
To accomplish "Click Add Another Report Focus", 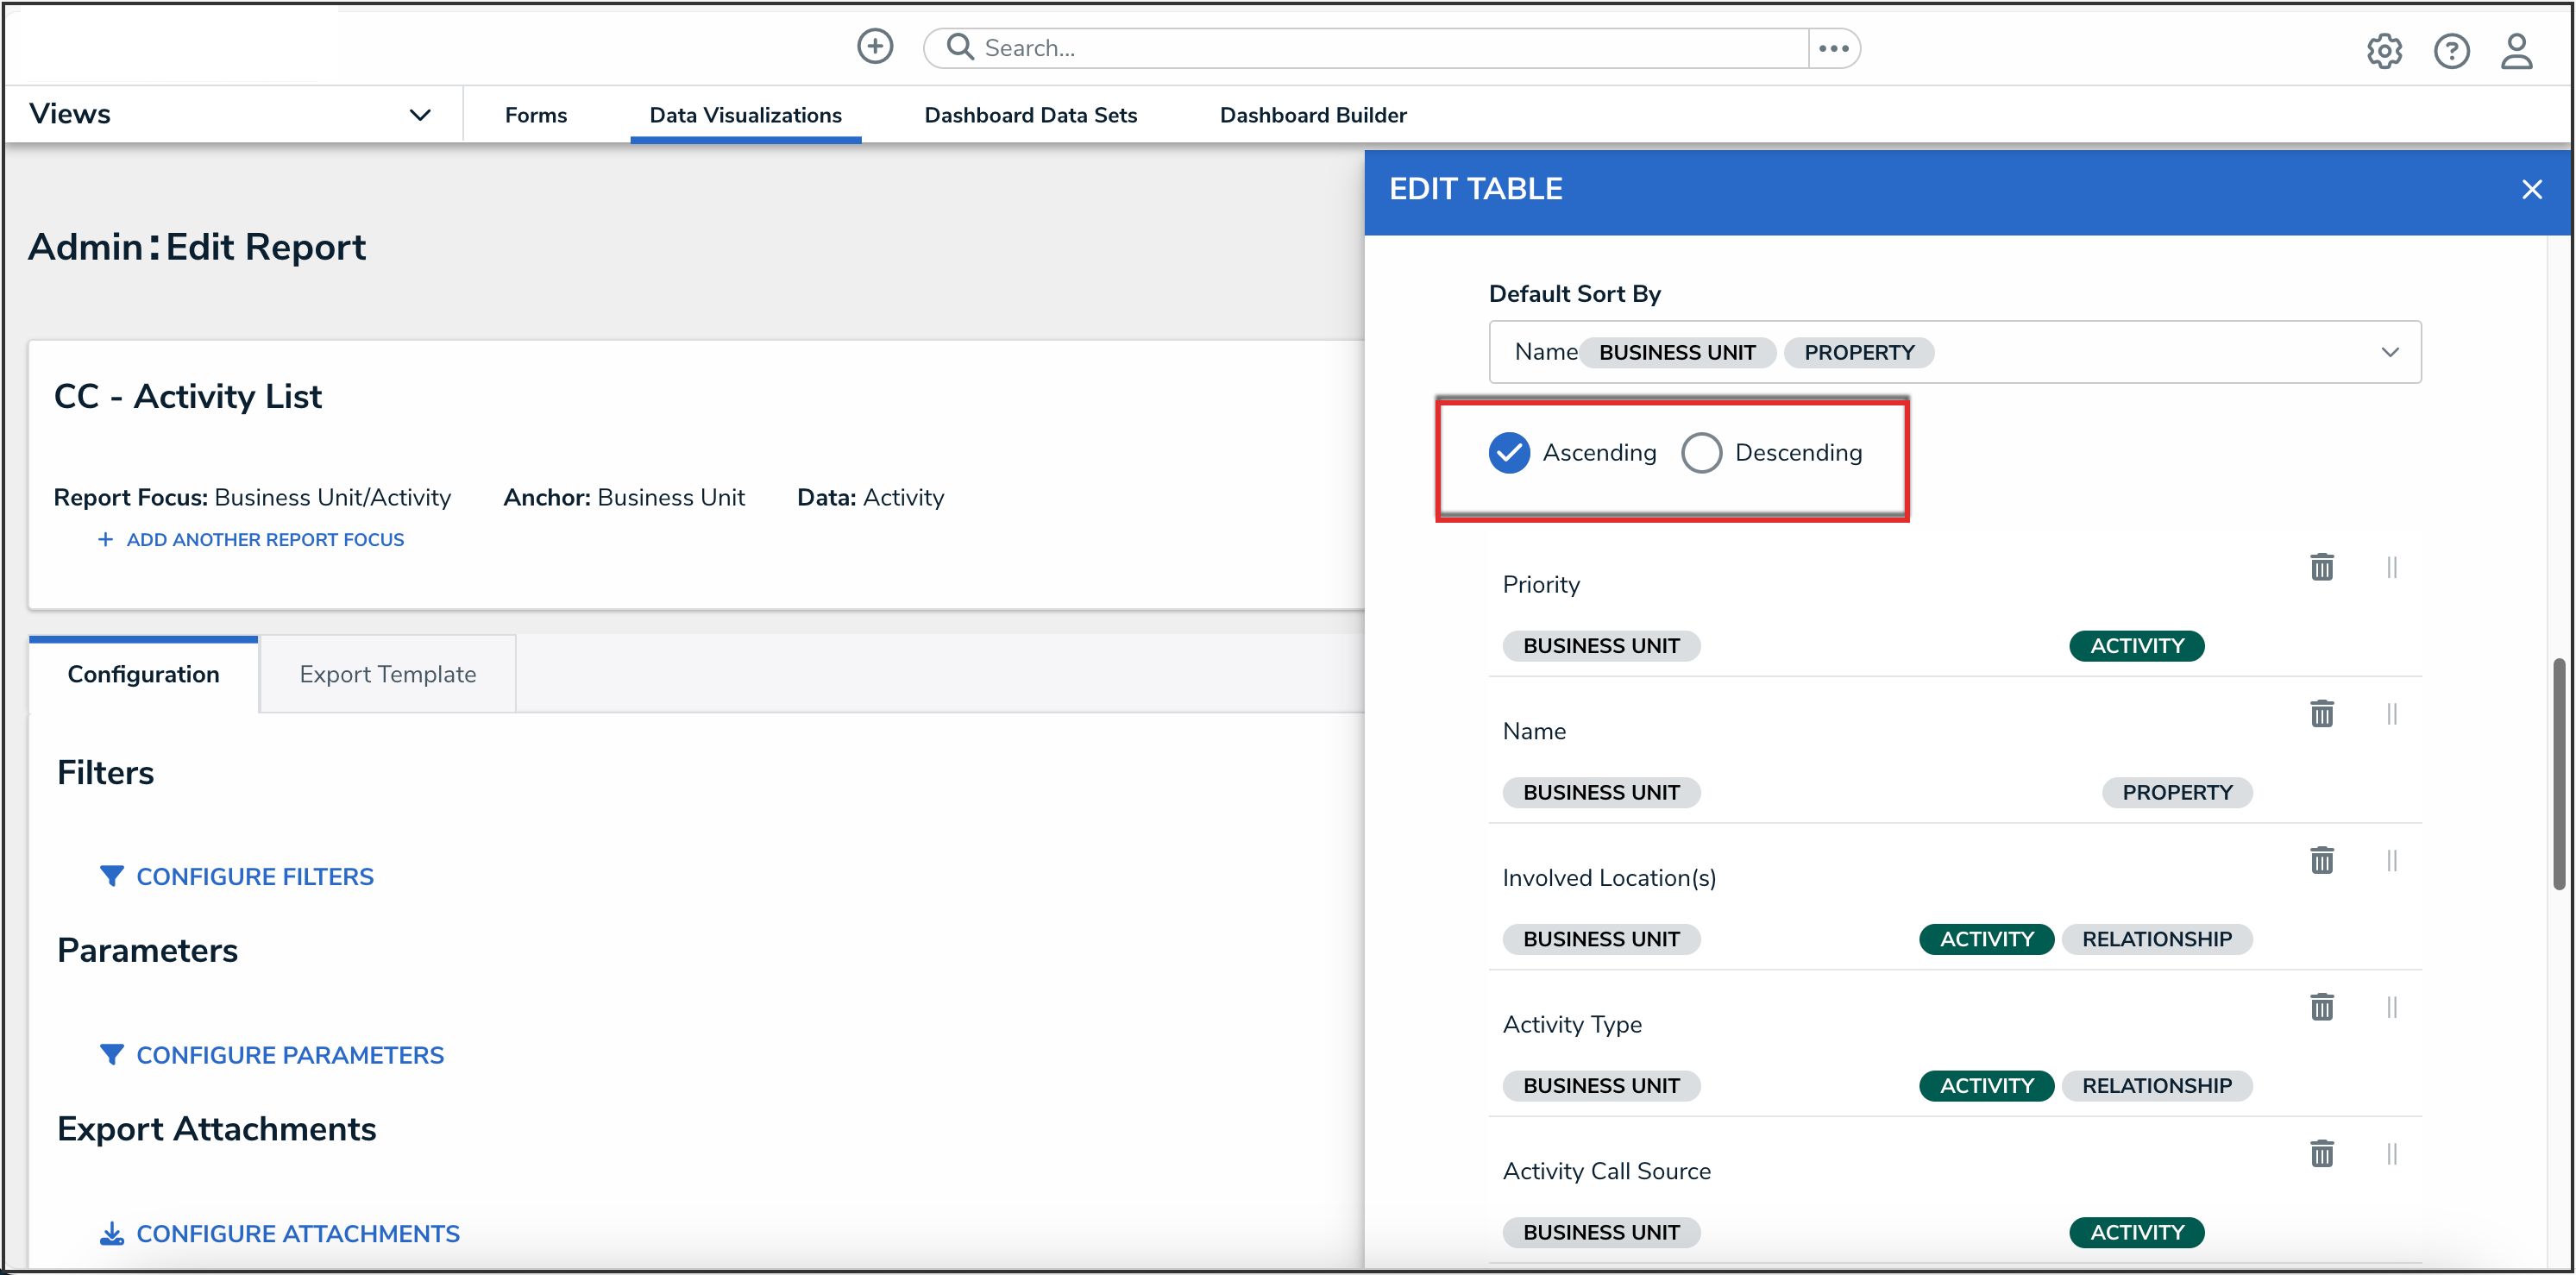I will 264,540.
